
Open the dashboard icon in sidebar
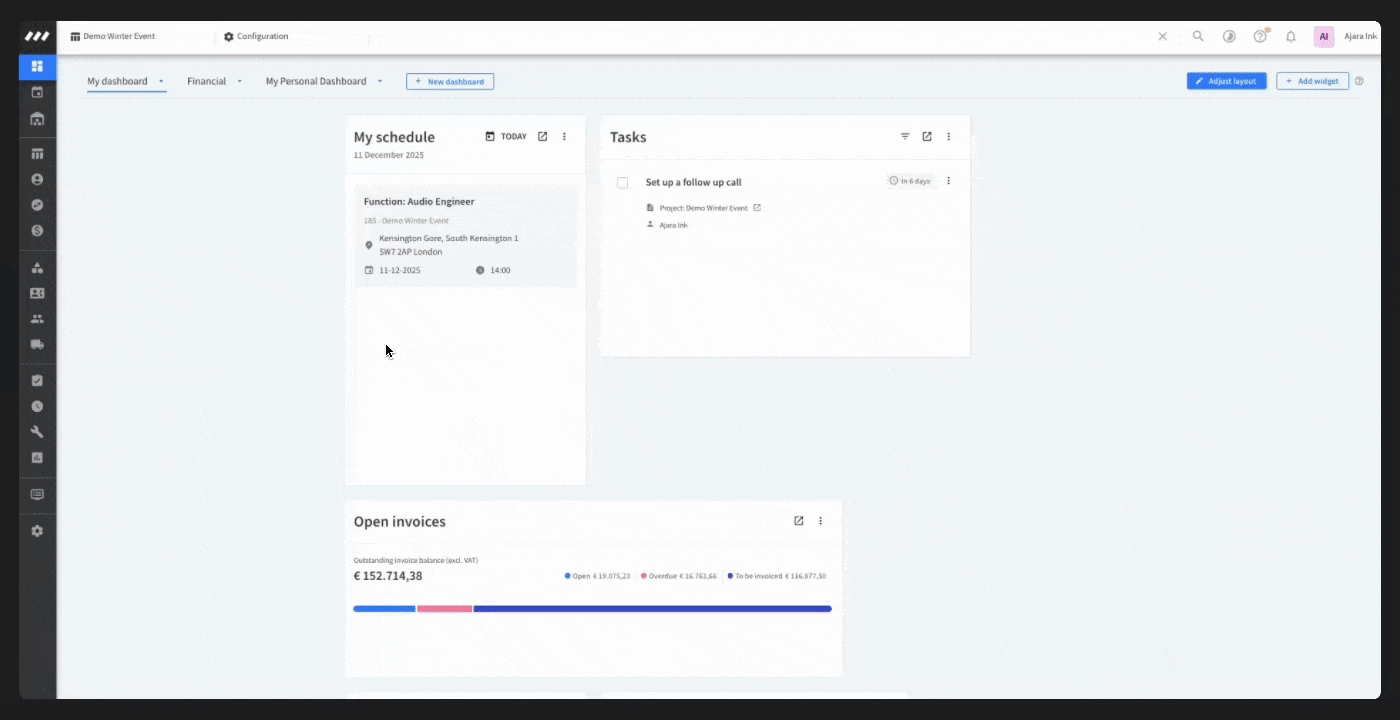point(37,67)
